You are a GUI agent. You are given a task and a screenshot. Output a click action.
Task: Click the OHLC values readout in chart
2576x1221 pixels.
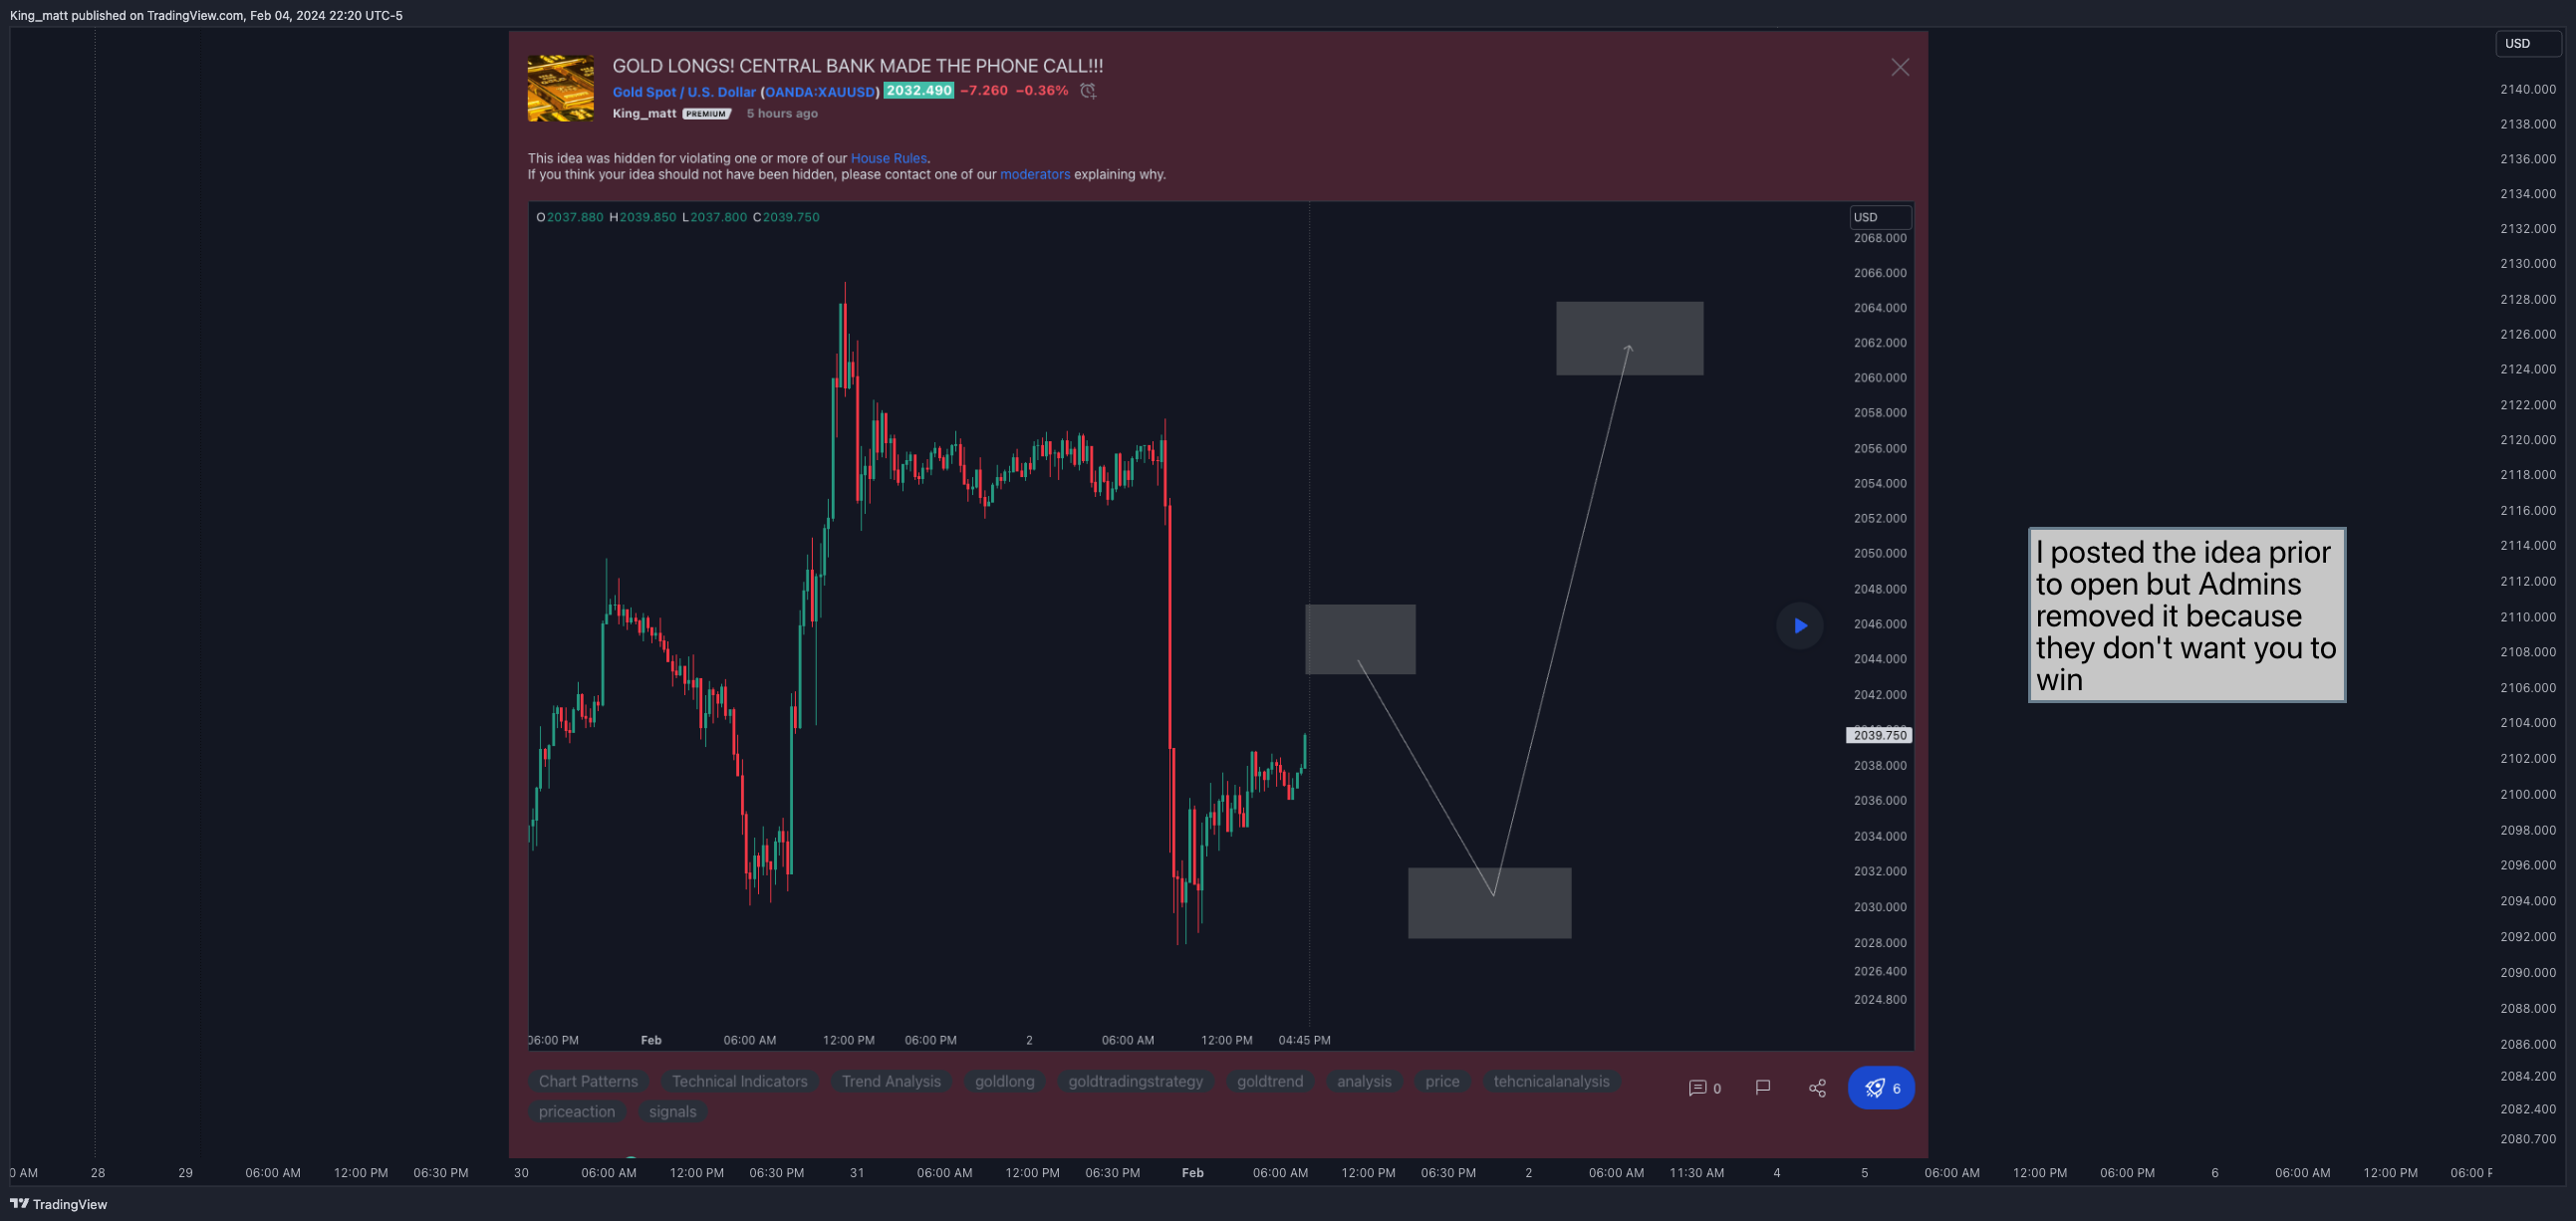tap(678, 217)
